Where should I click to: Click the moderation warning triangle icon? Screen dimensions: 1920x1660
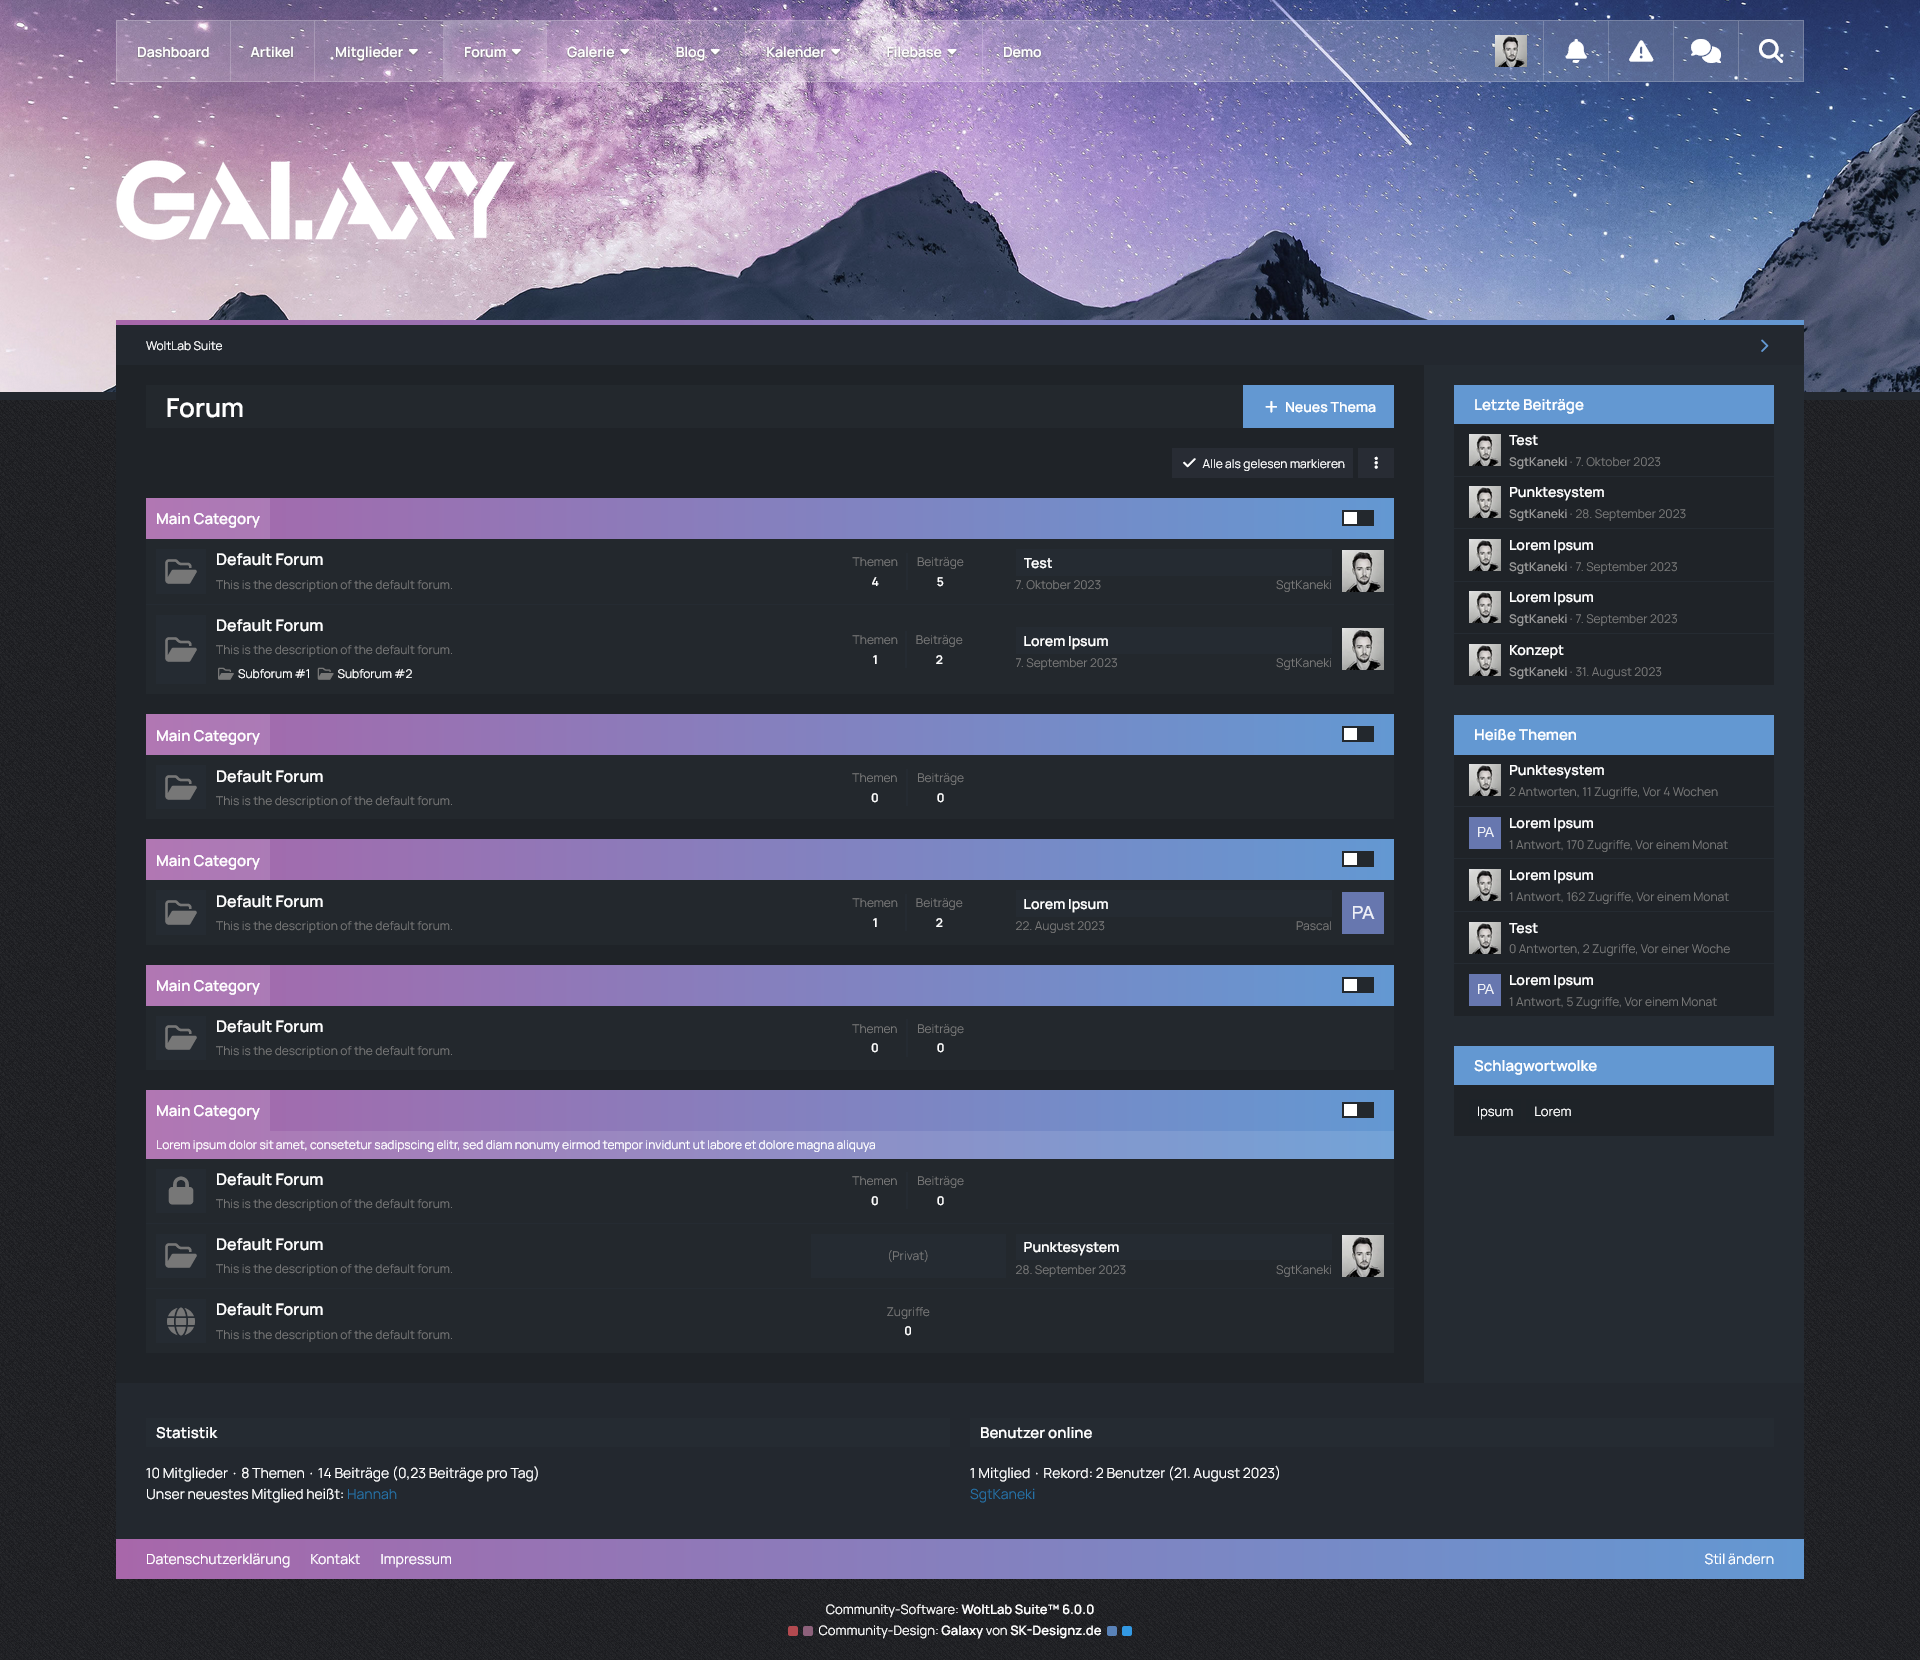[x=1640, y=51]
